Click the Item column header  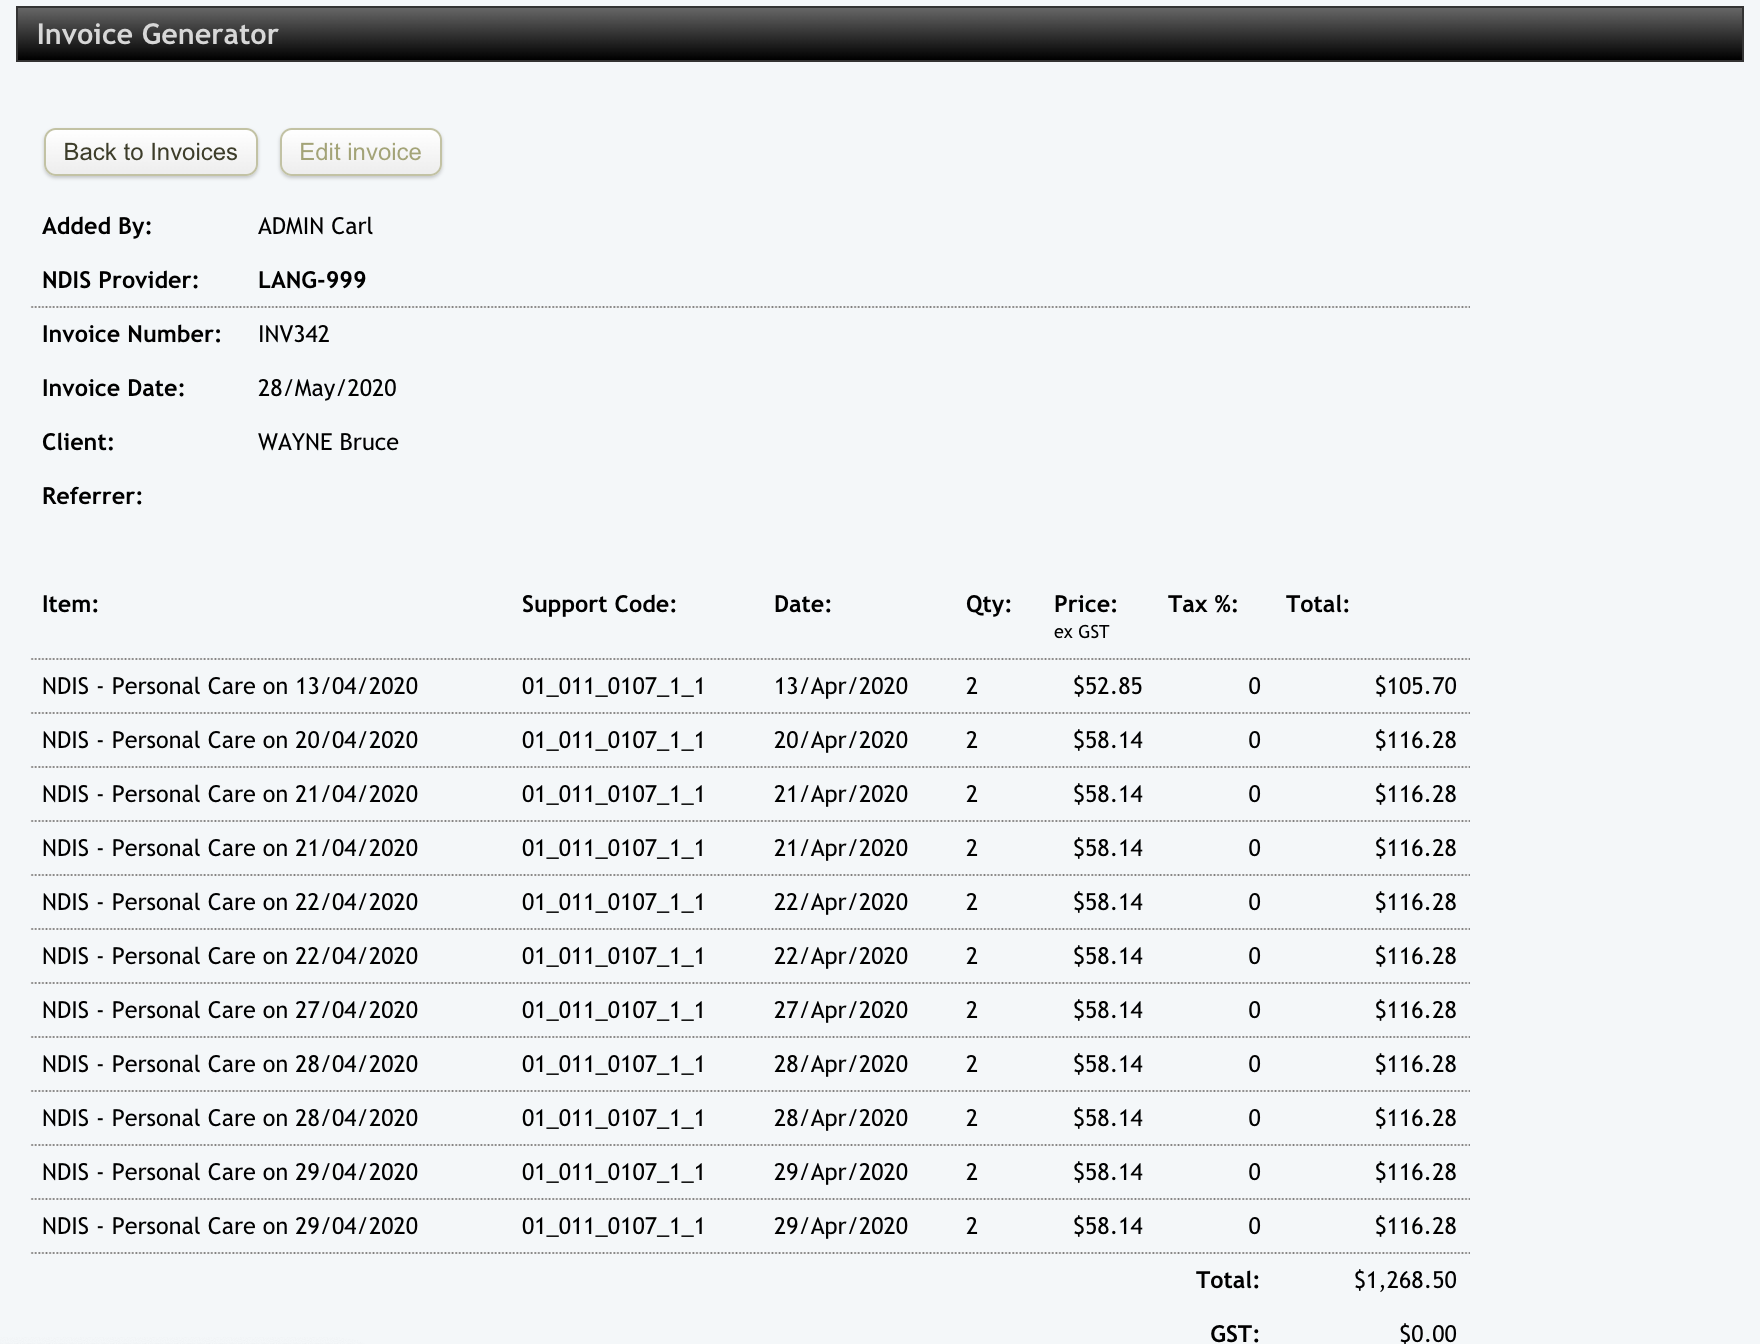(x=70, y=604)
